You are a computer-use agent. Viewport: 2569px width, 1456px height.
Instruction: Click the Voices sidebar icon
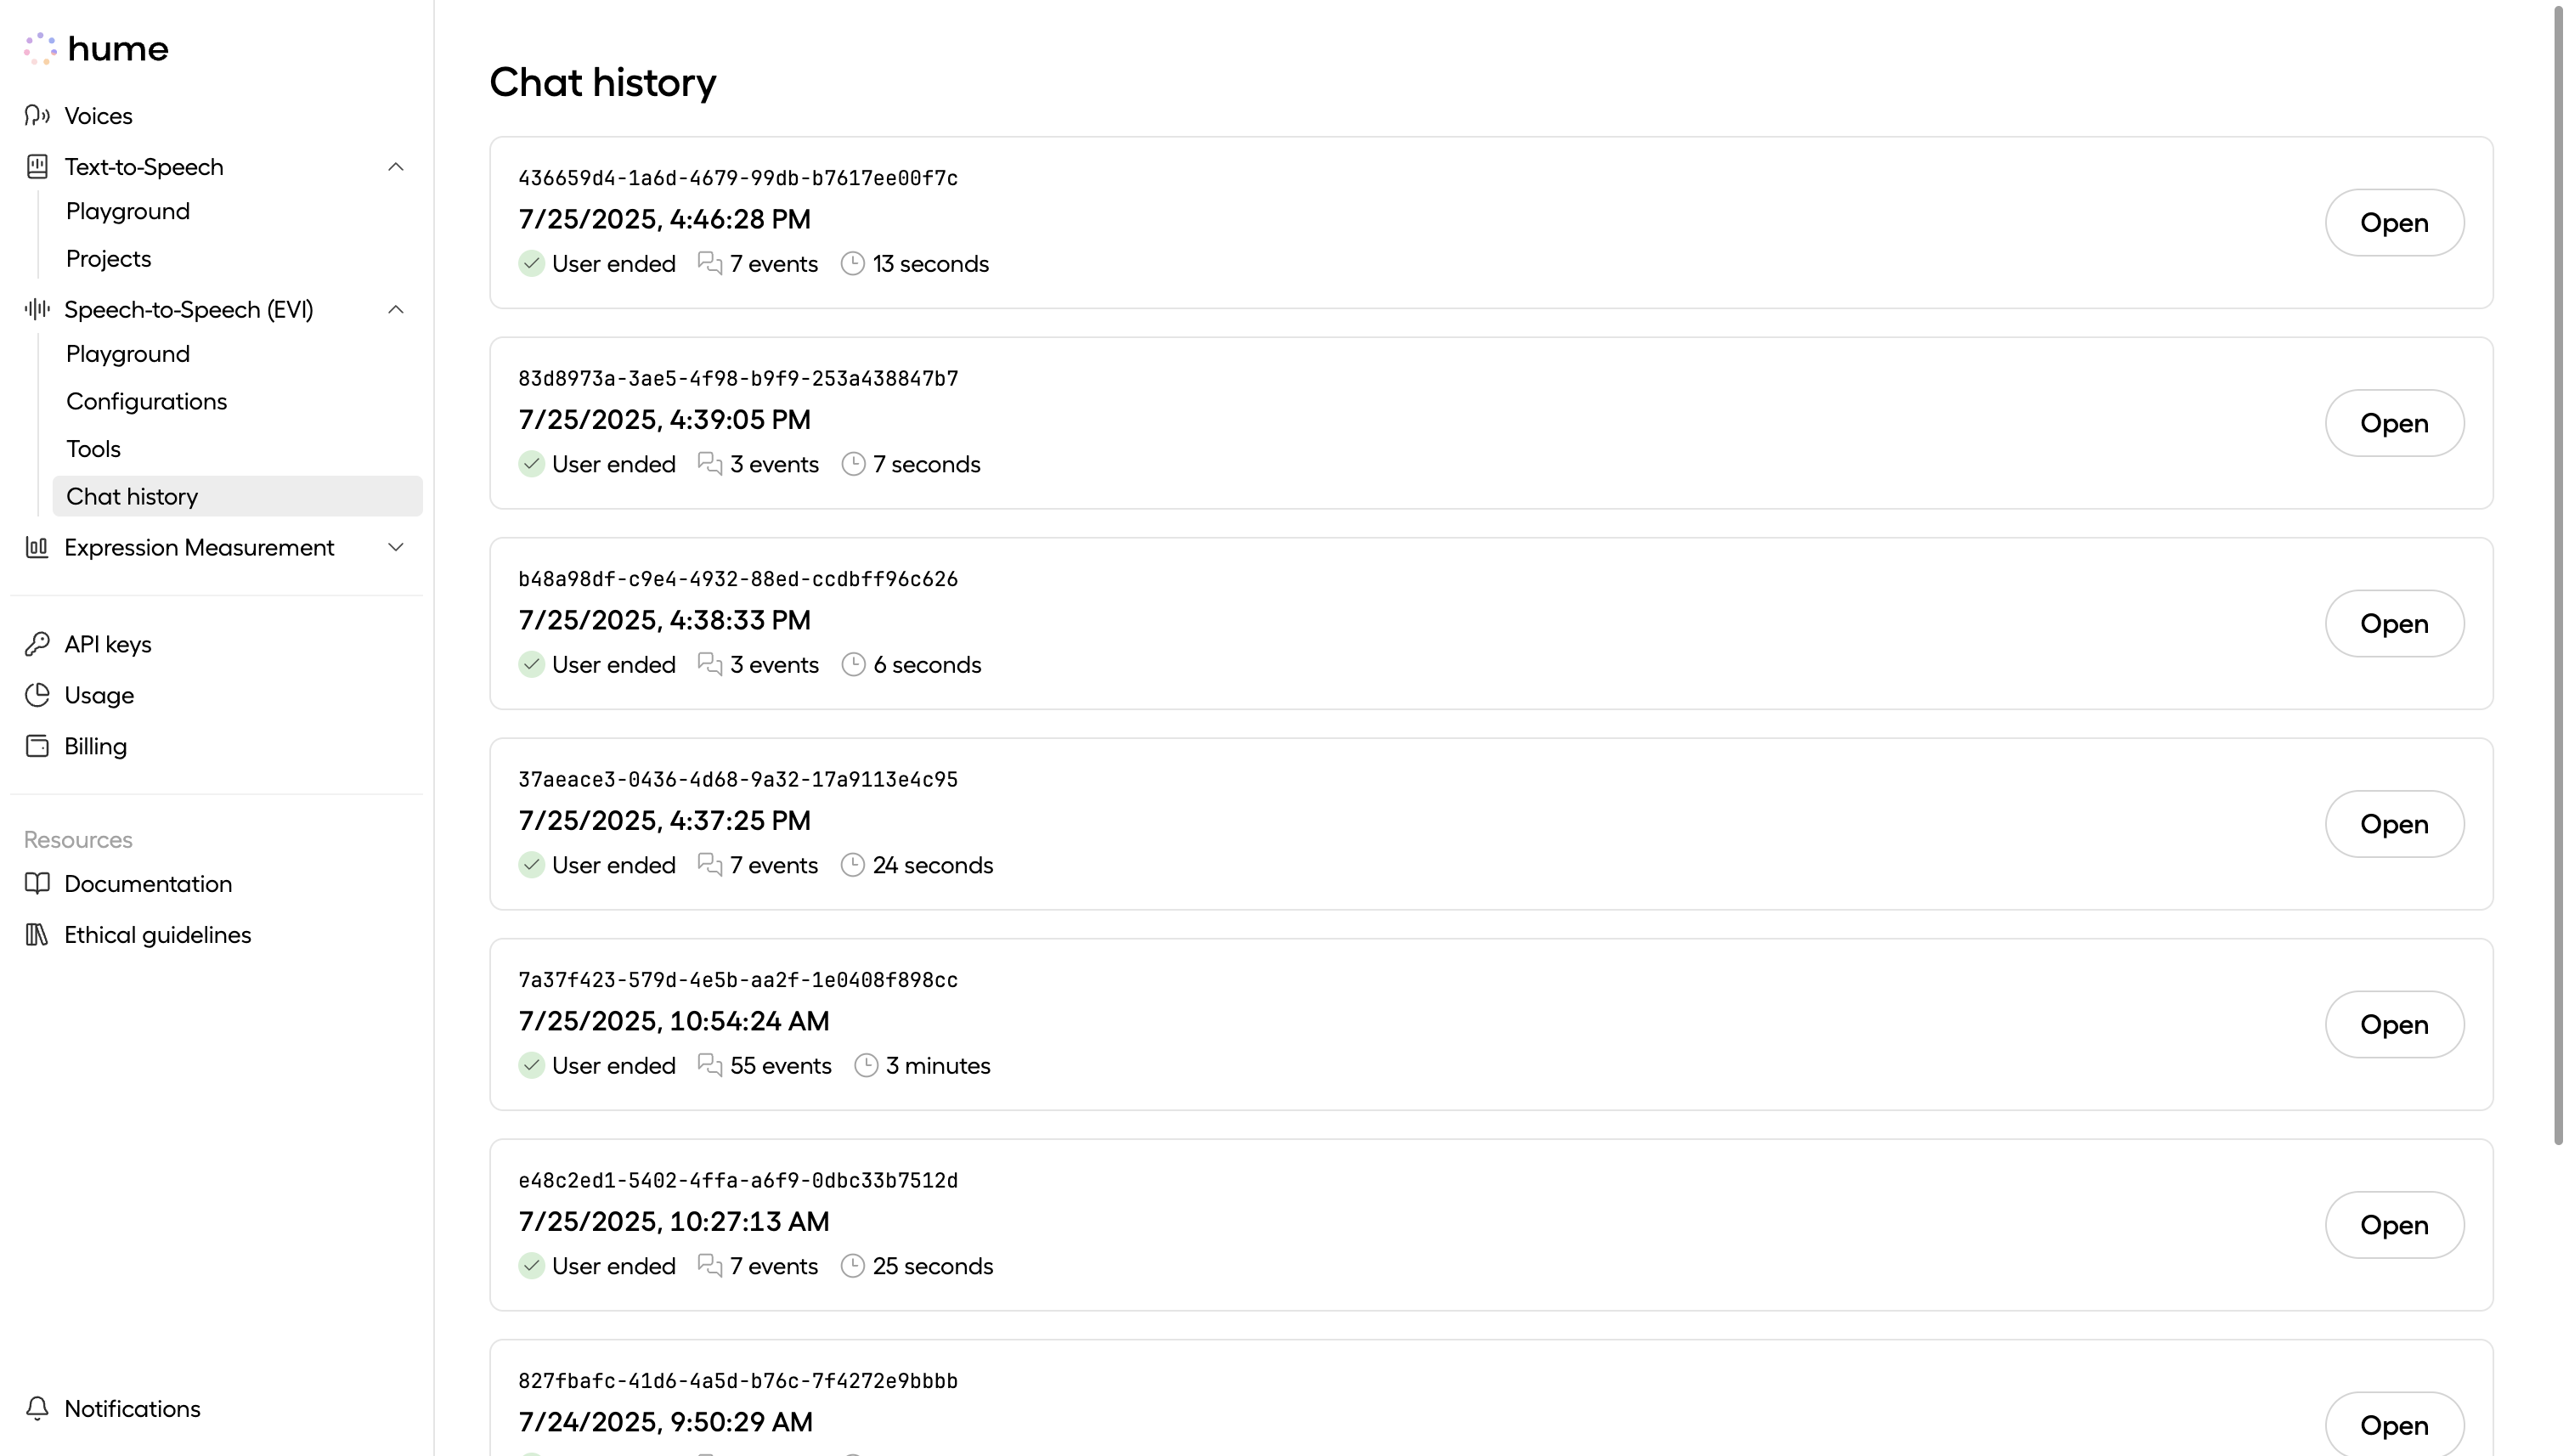pos(37,116)
